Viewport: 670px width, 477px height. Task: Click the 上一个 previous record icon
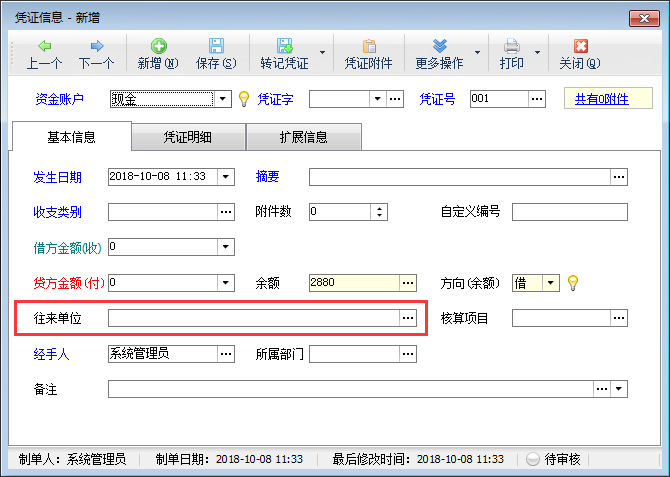tap(44, 46)
